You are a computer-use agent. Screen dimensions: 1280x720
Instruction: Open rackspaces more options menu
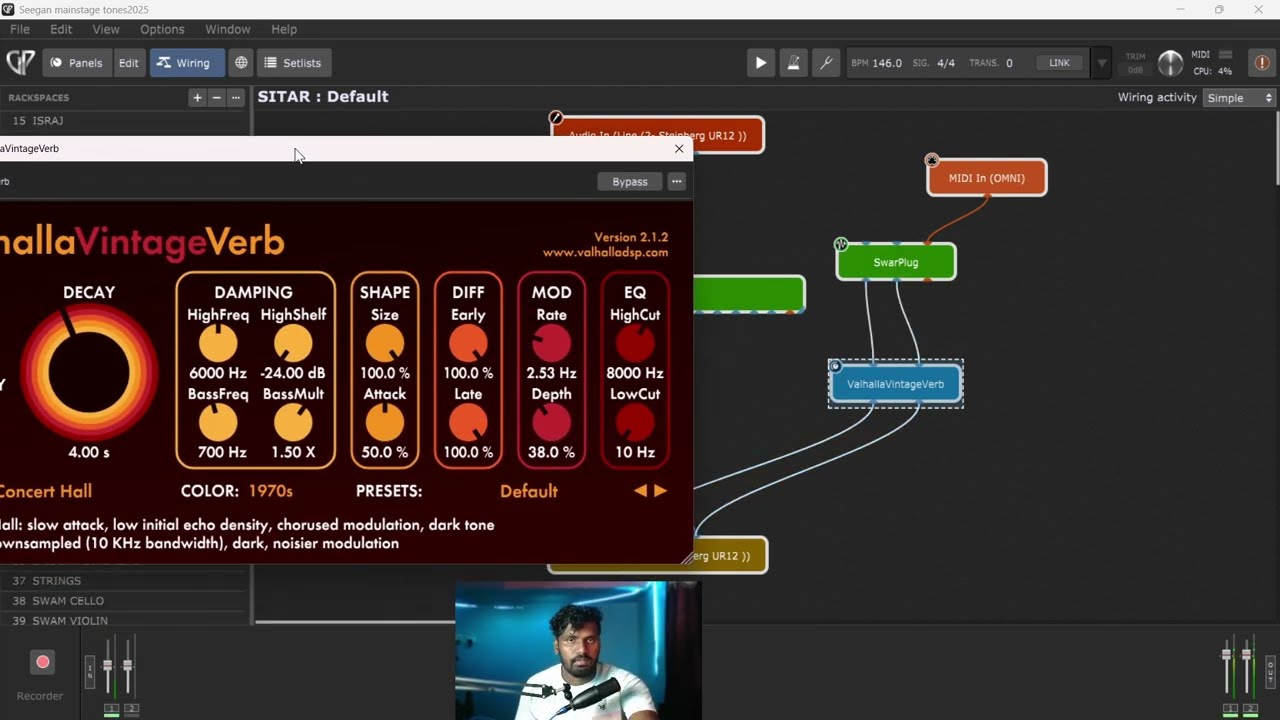[235, 97]
